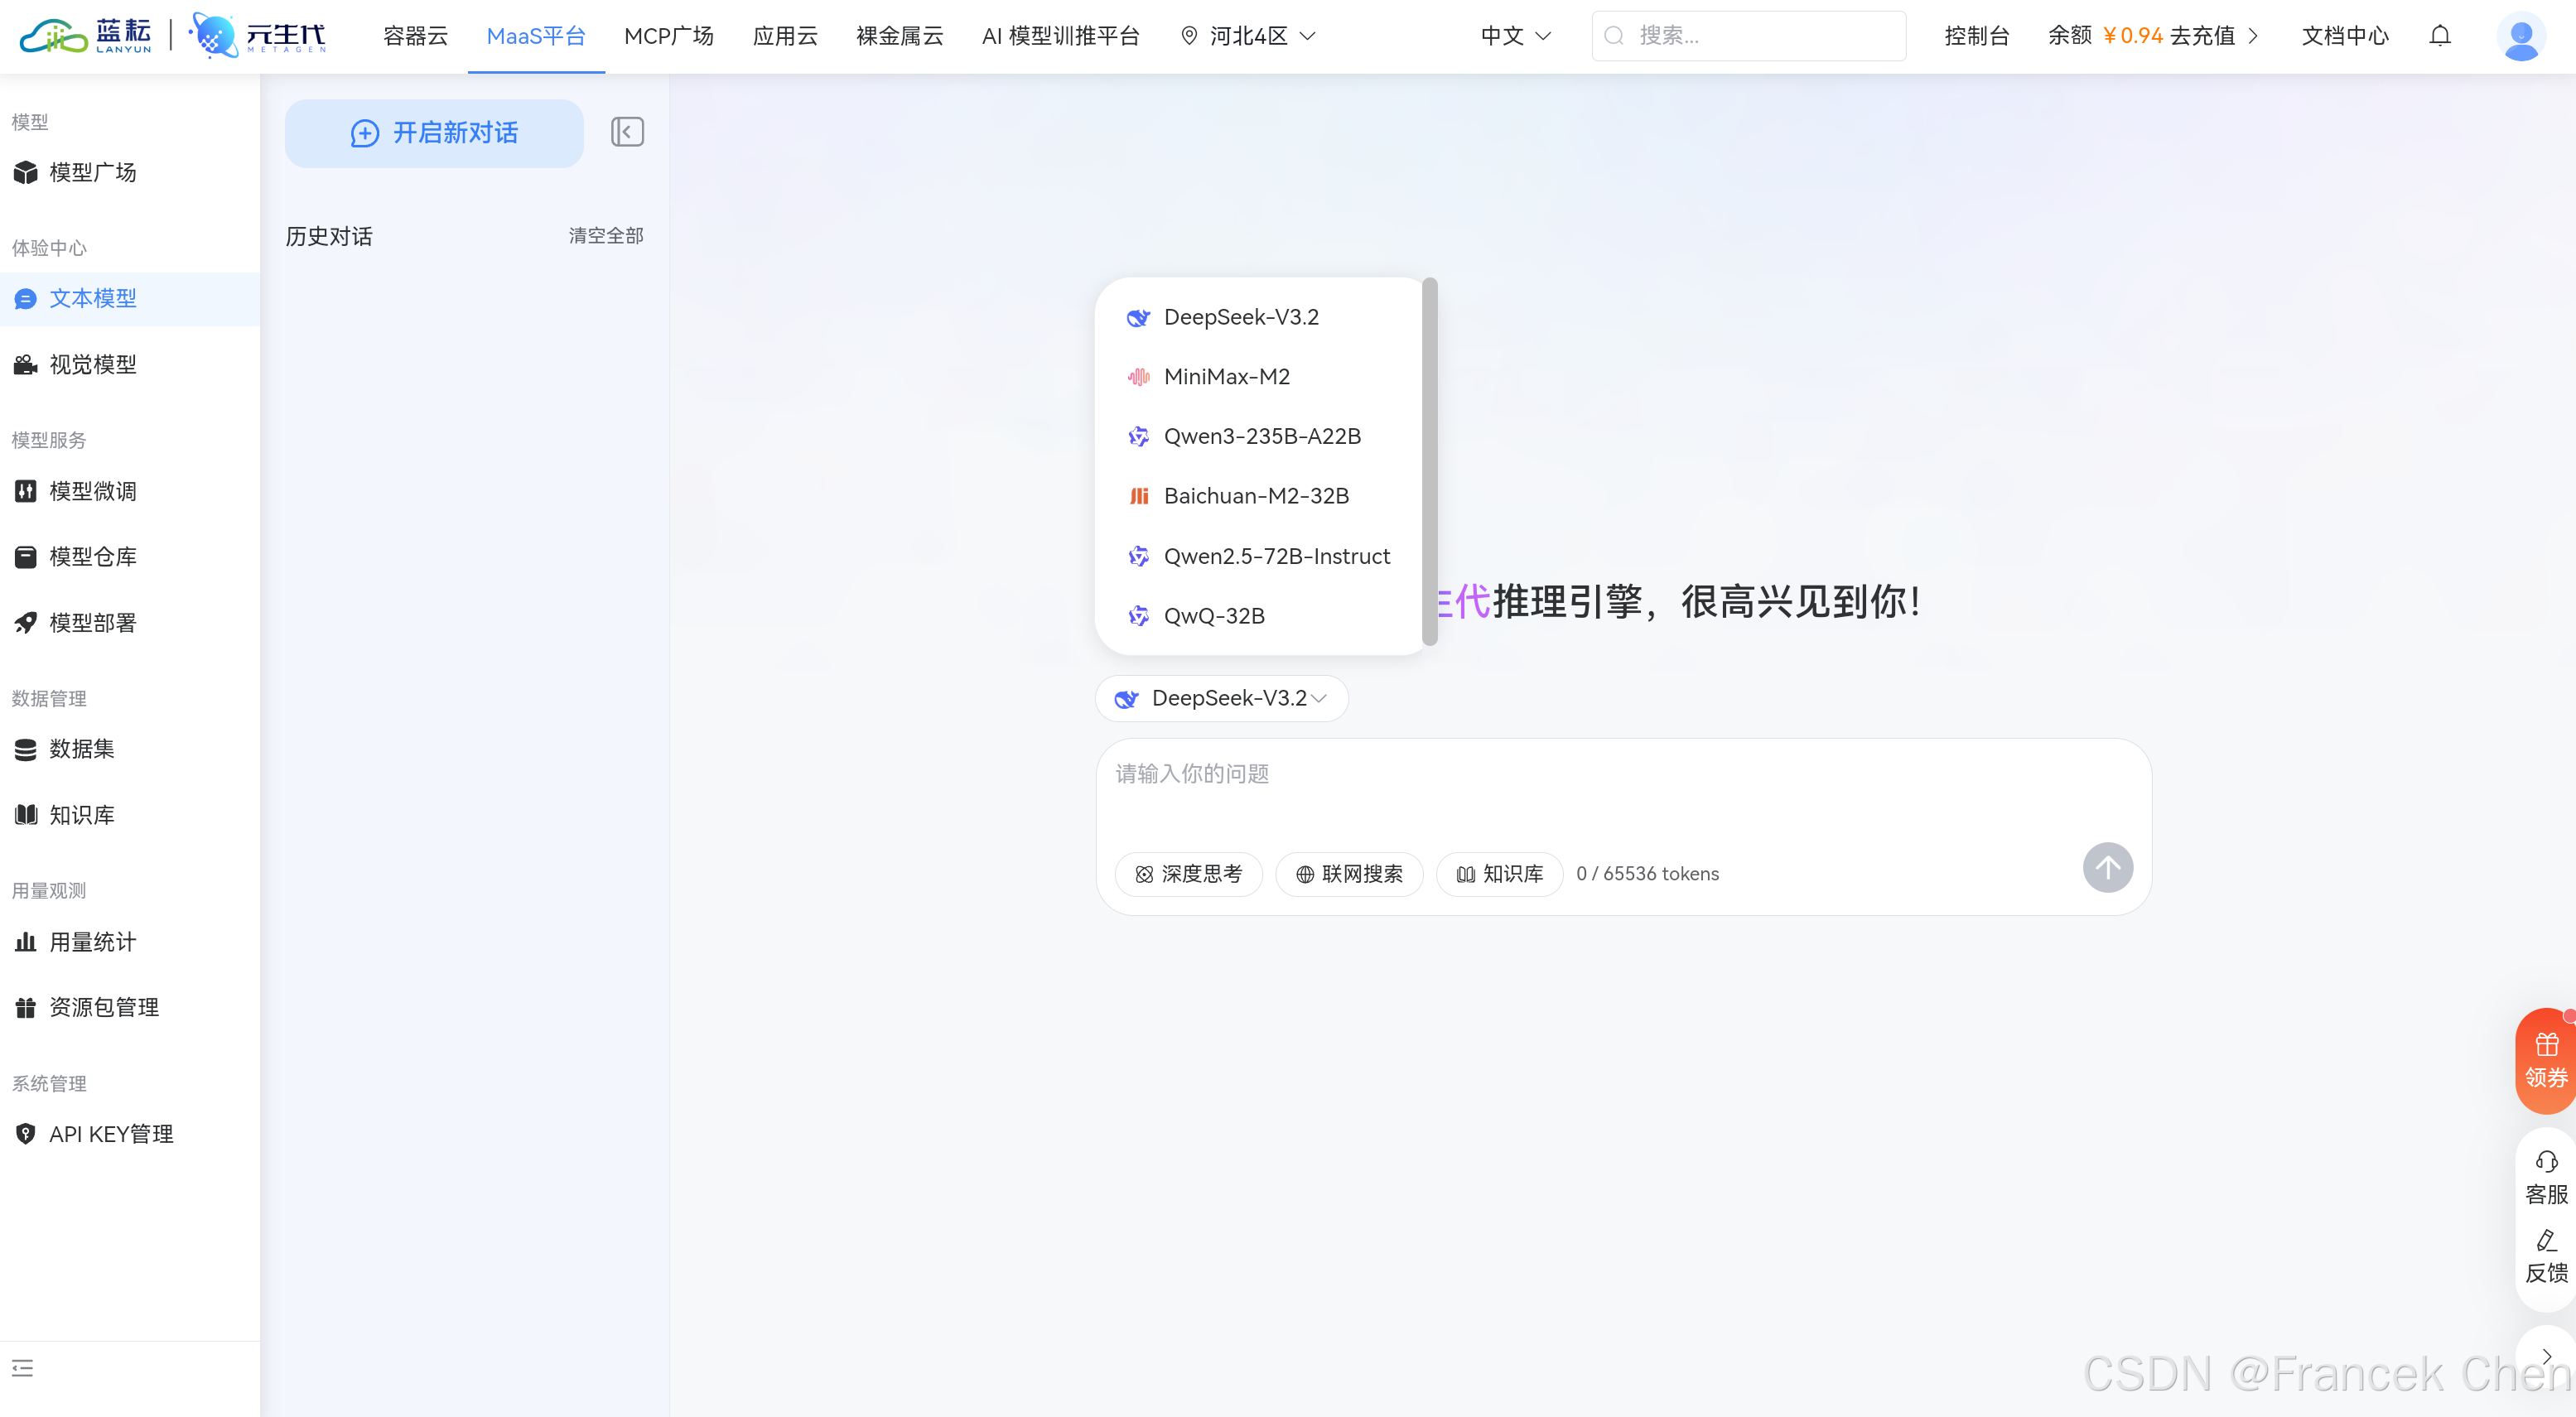Image resolution: width=2576 pixels, height=1417 pixels.
Task: Open the DeepSeek-V3.2 model selector
Action: (x=1221, y=698)
